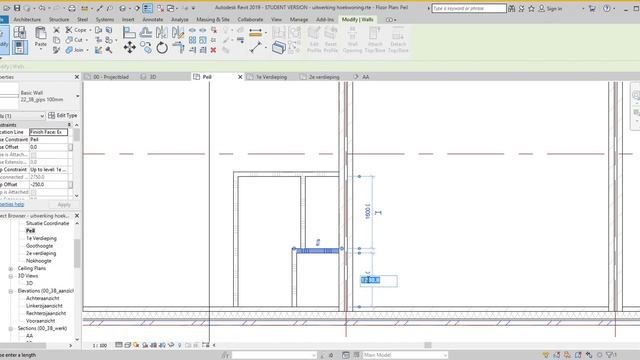The width and height of the screenshot is (640, 360).
Task: Collapse the Constraints section
Action: (x=69, y=125)
